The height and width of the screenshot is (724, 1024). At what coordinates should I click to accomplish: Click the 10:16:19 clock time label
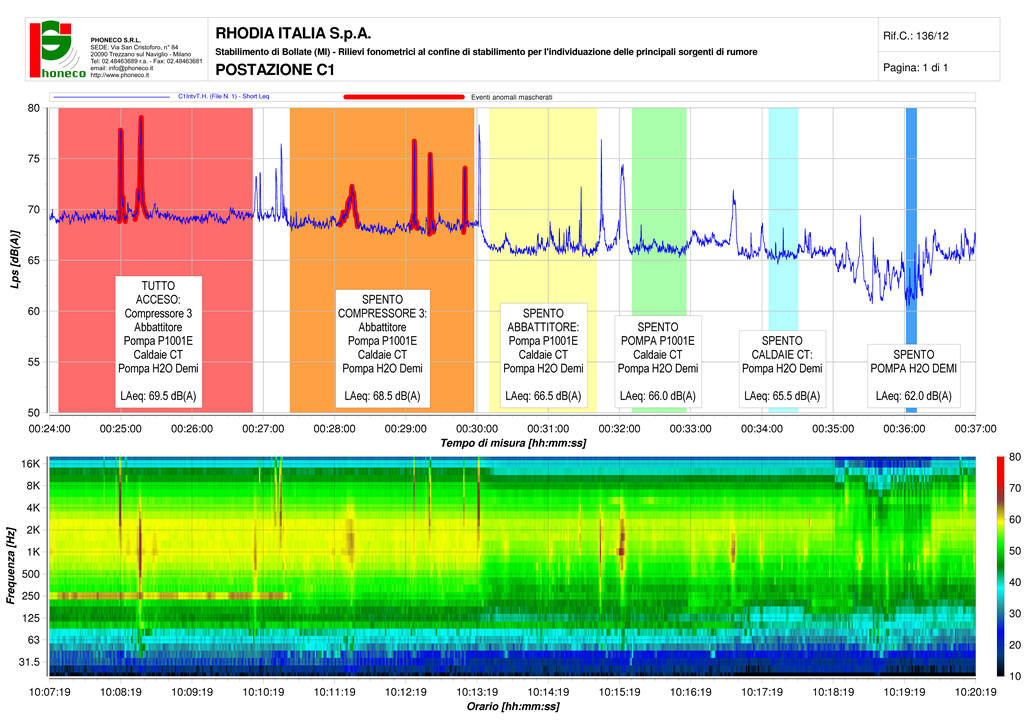point(690,692)
